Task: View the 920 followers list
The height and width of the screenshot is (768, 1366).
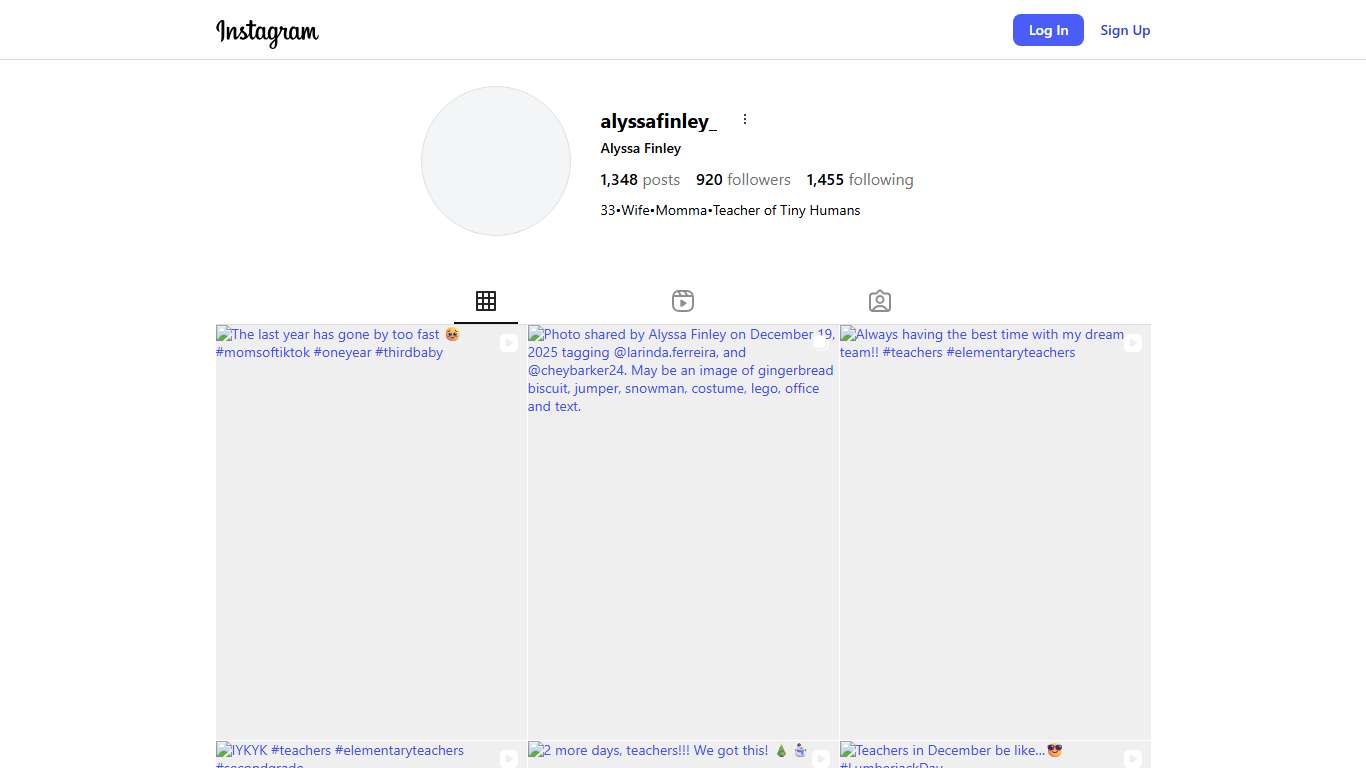Action: click(743, 180)
